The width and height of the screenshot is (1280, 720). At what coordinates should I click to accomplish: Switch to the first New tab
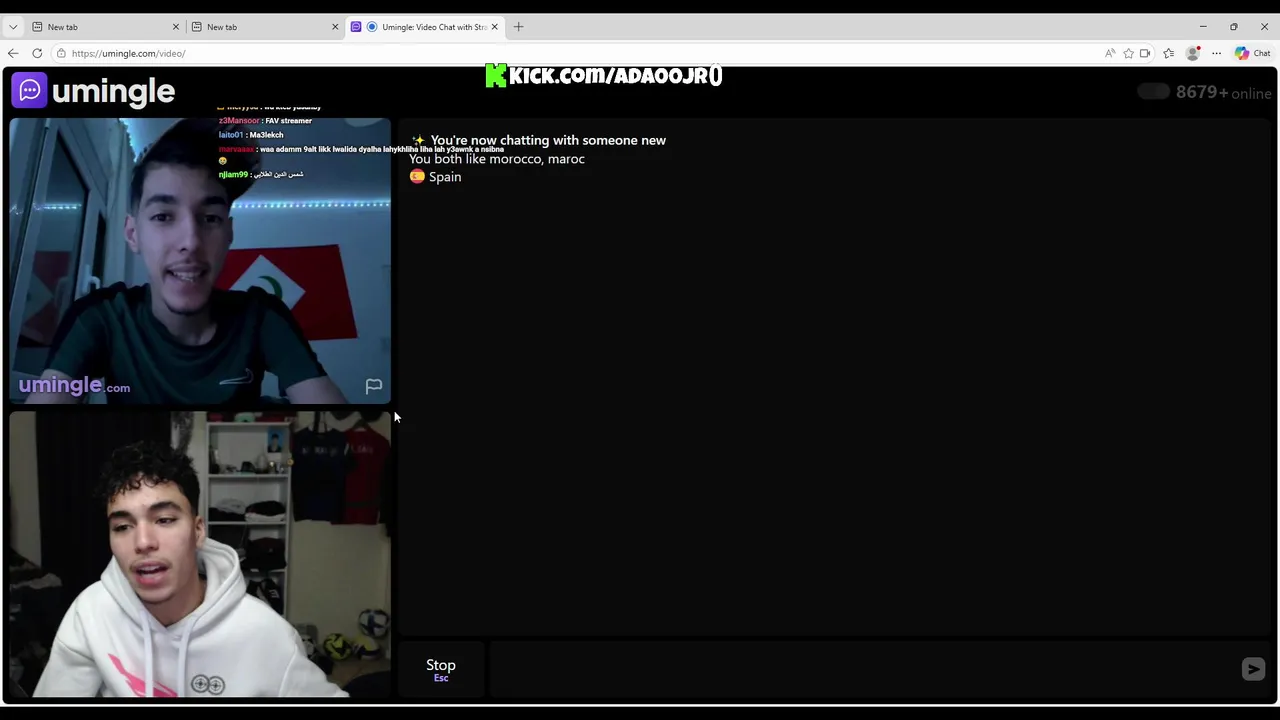(105, 27)
